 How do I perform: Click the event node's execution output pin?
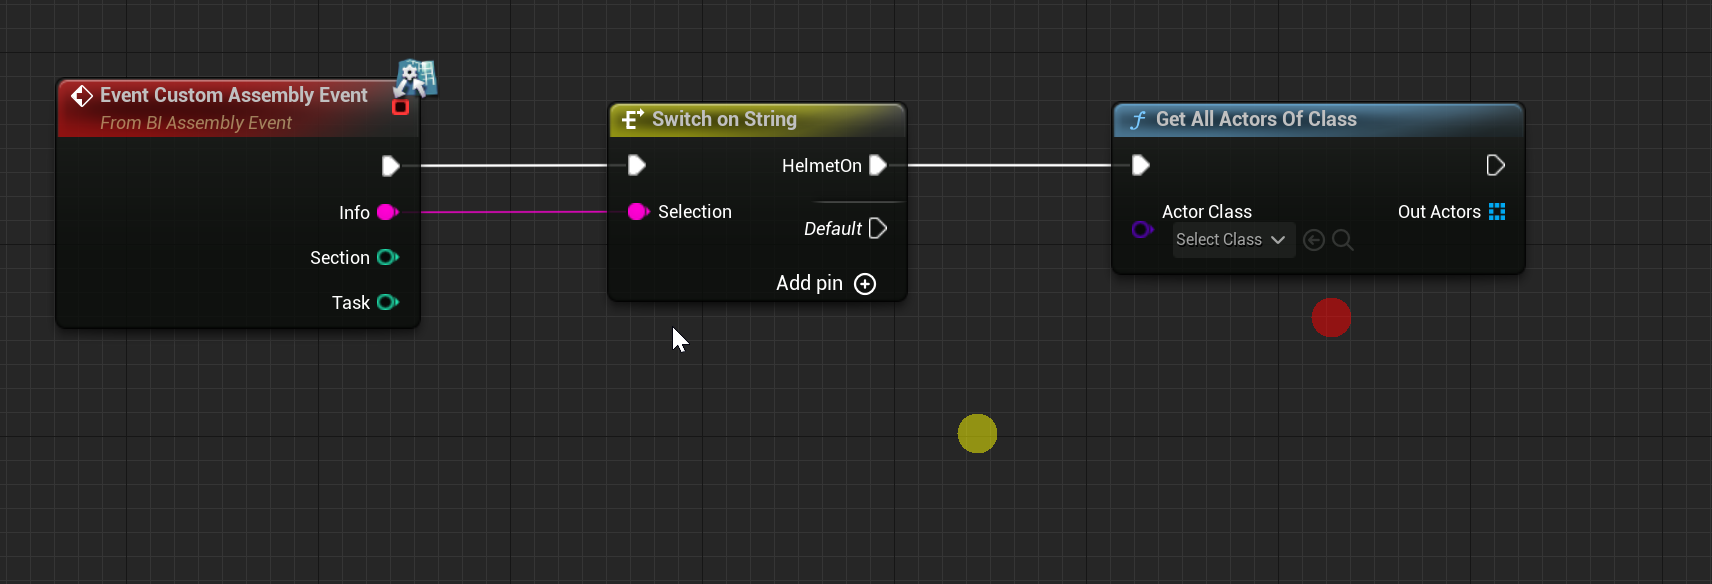[x=391, y=166]
